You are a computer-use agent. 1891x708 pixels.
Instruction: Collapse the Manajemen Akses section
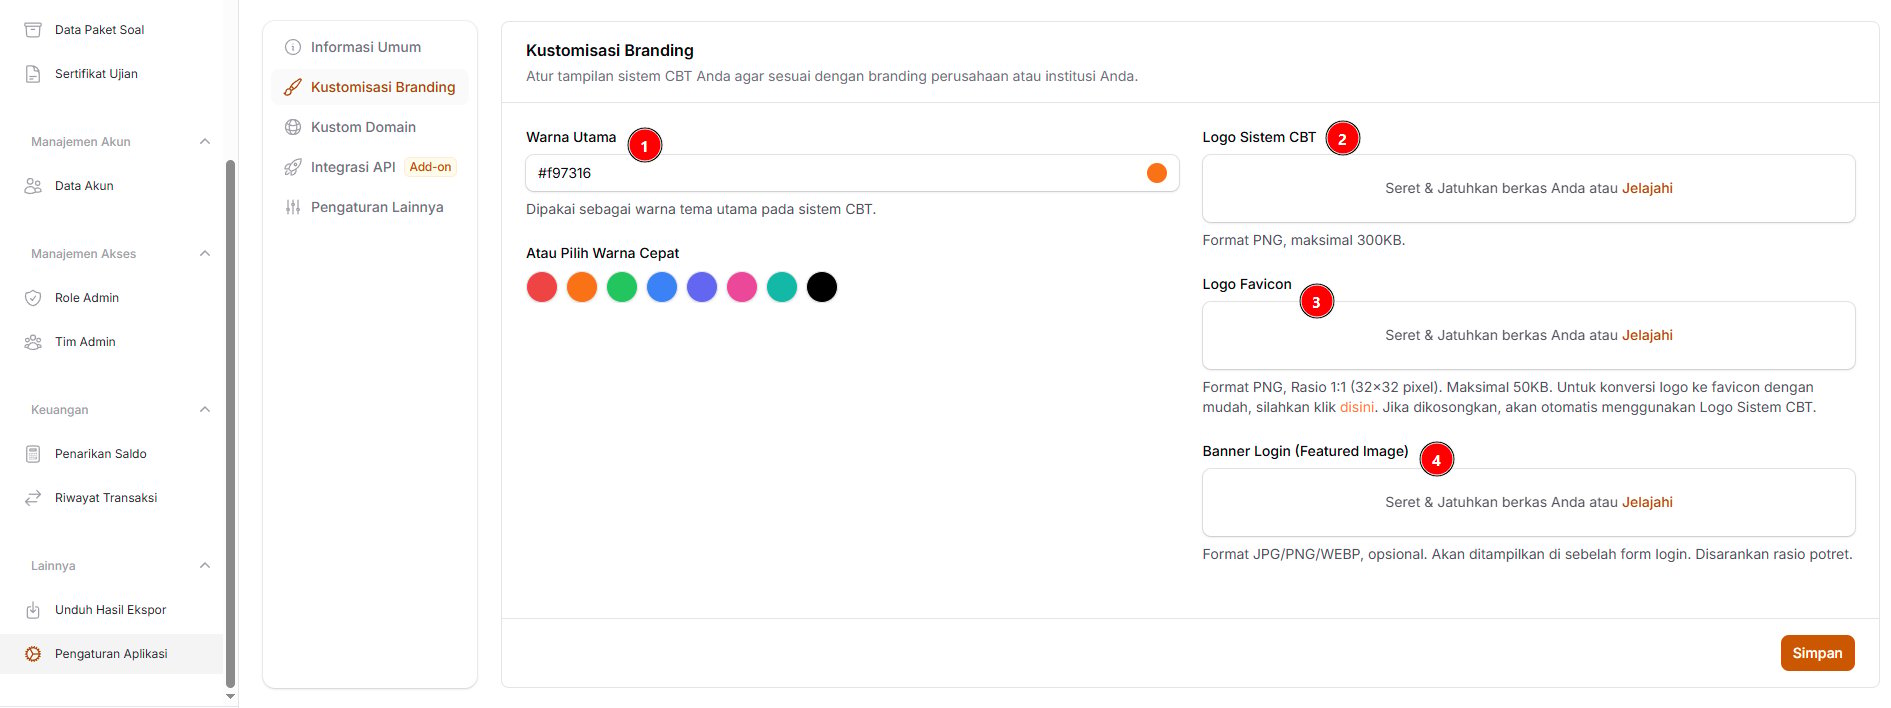pyautogui.click(x=205, y=253)
